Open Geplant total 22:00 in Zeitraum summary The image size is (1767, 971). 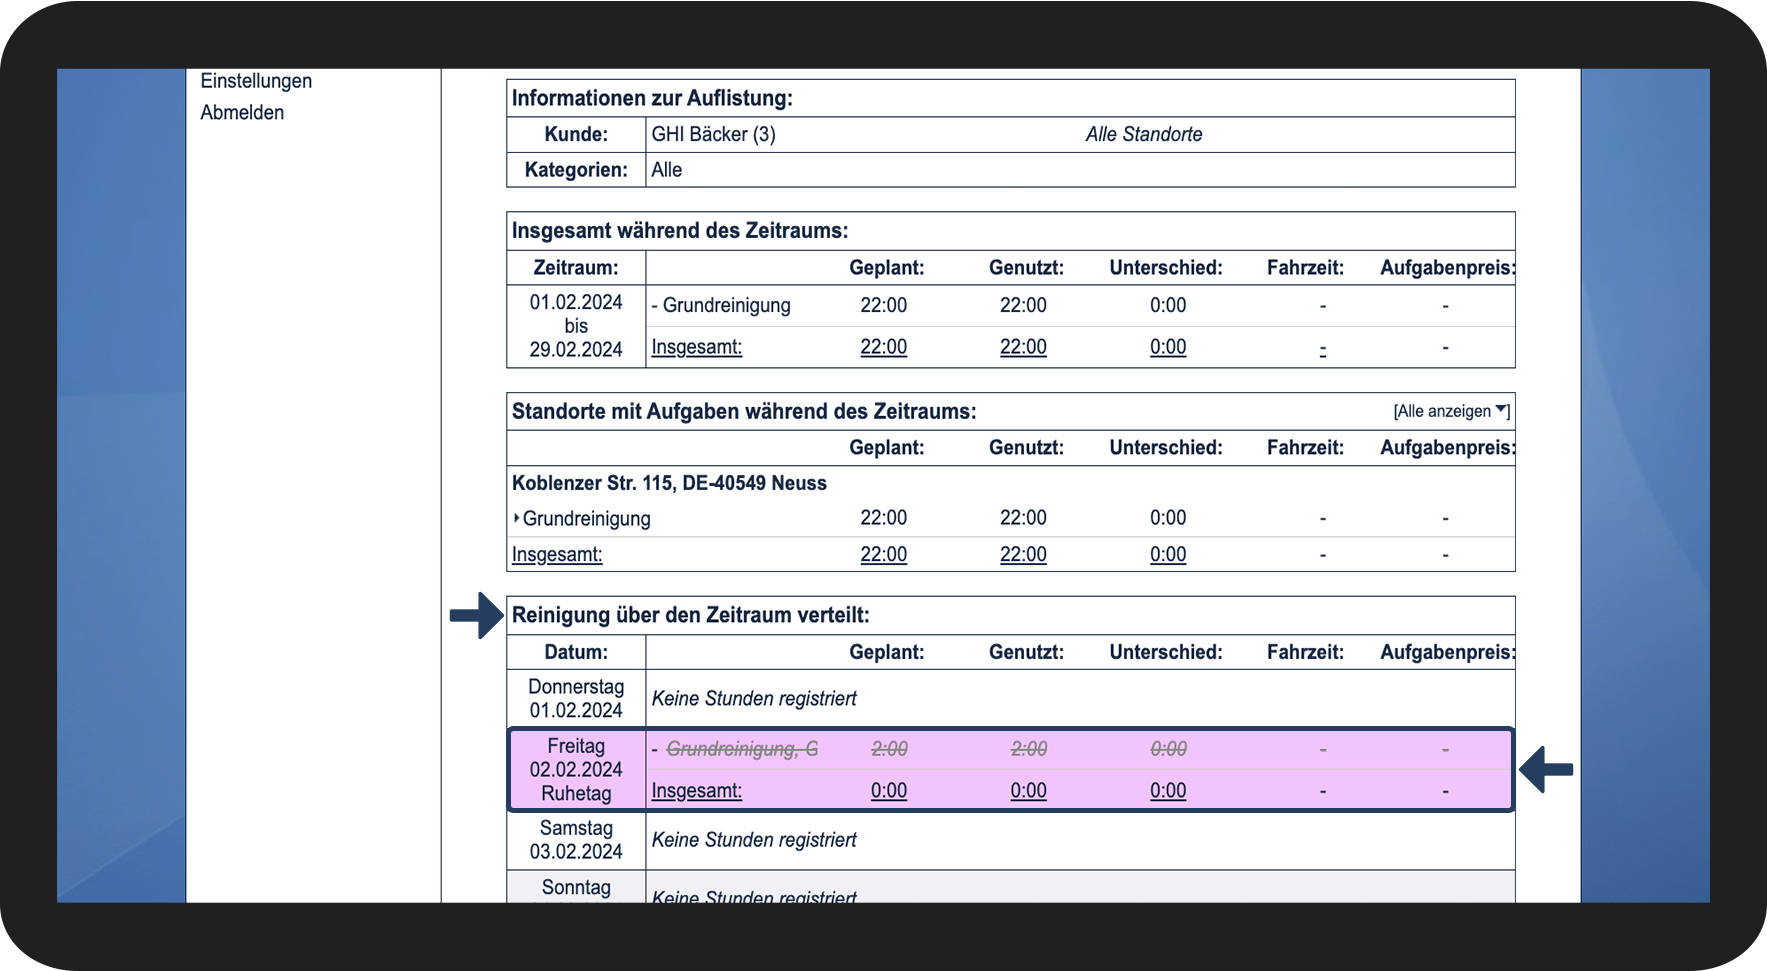884,347
